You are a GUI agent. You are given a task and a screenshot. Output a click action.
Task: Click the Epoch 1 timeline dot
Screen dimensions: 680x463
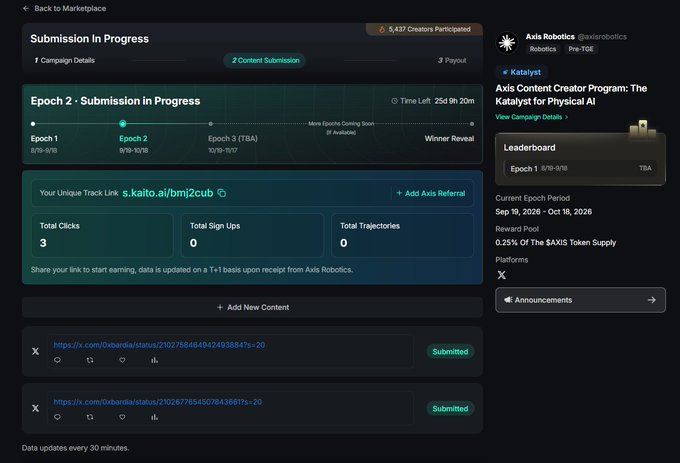coord(33,124)
